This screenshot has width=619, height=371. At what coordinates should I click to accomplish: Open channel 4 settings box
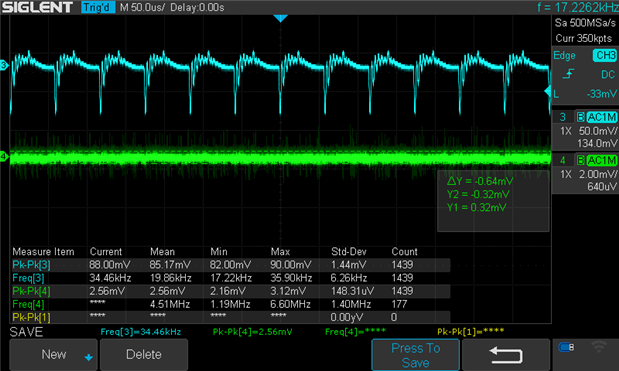click(x=585, y=174)
